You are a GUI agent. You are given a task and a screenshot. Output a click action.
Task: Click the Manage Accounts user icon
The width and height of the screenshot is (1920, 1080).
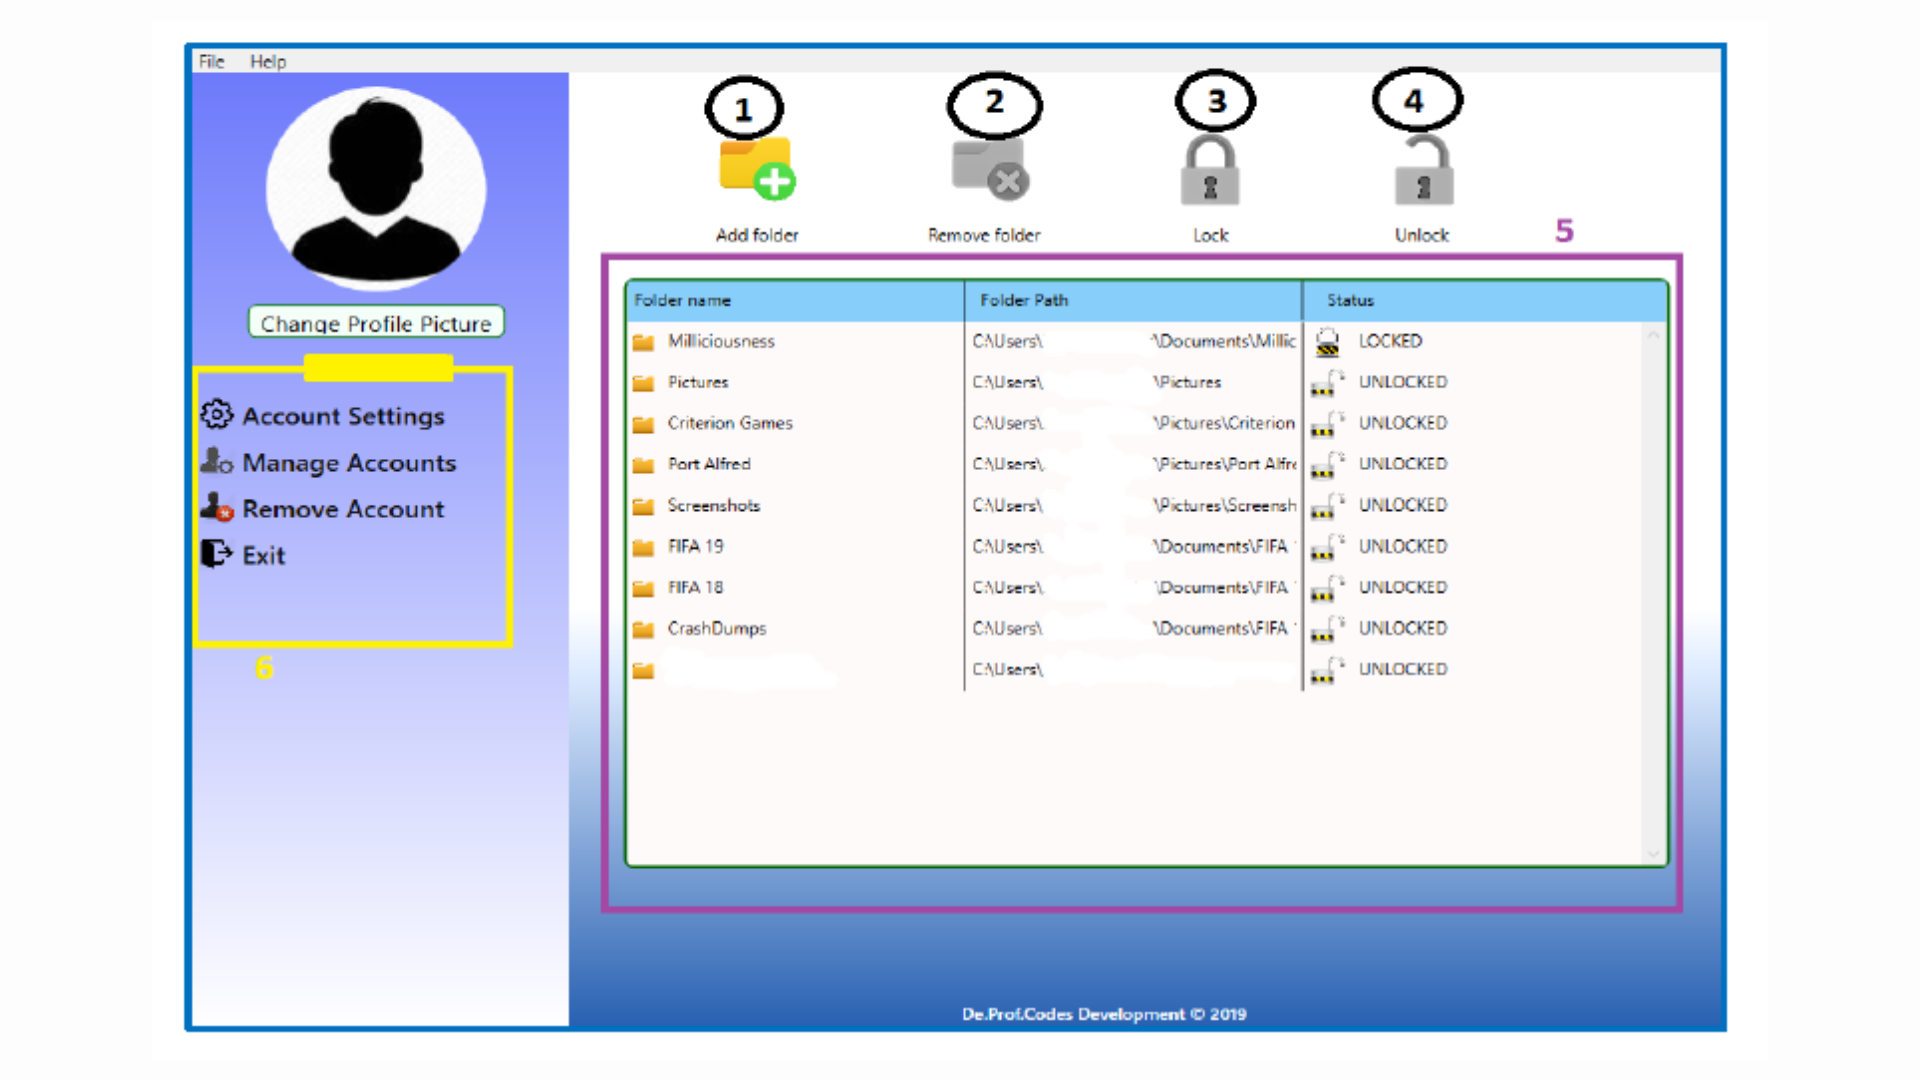(x=215, y=462)
